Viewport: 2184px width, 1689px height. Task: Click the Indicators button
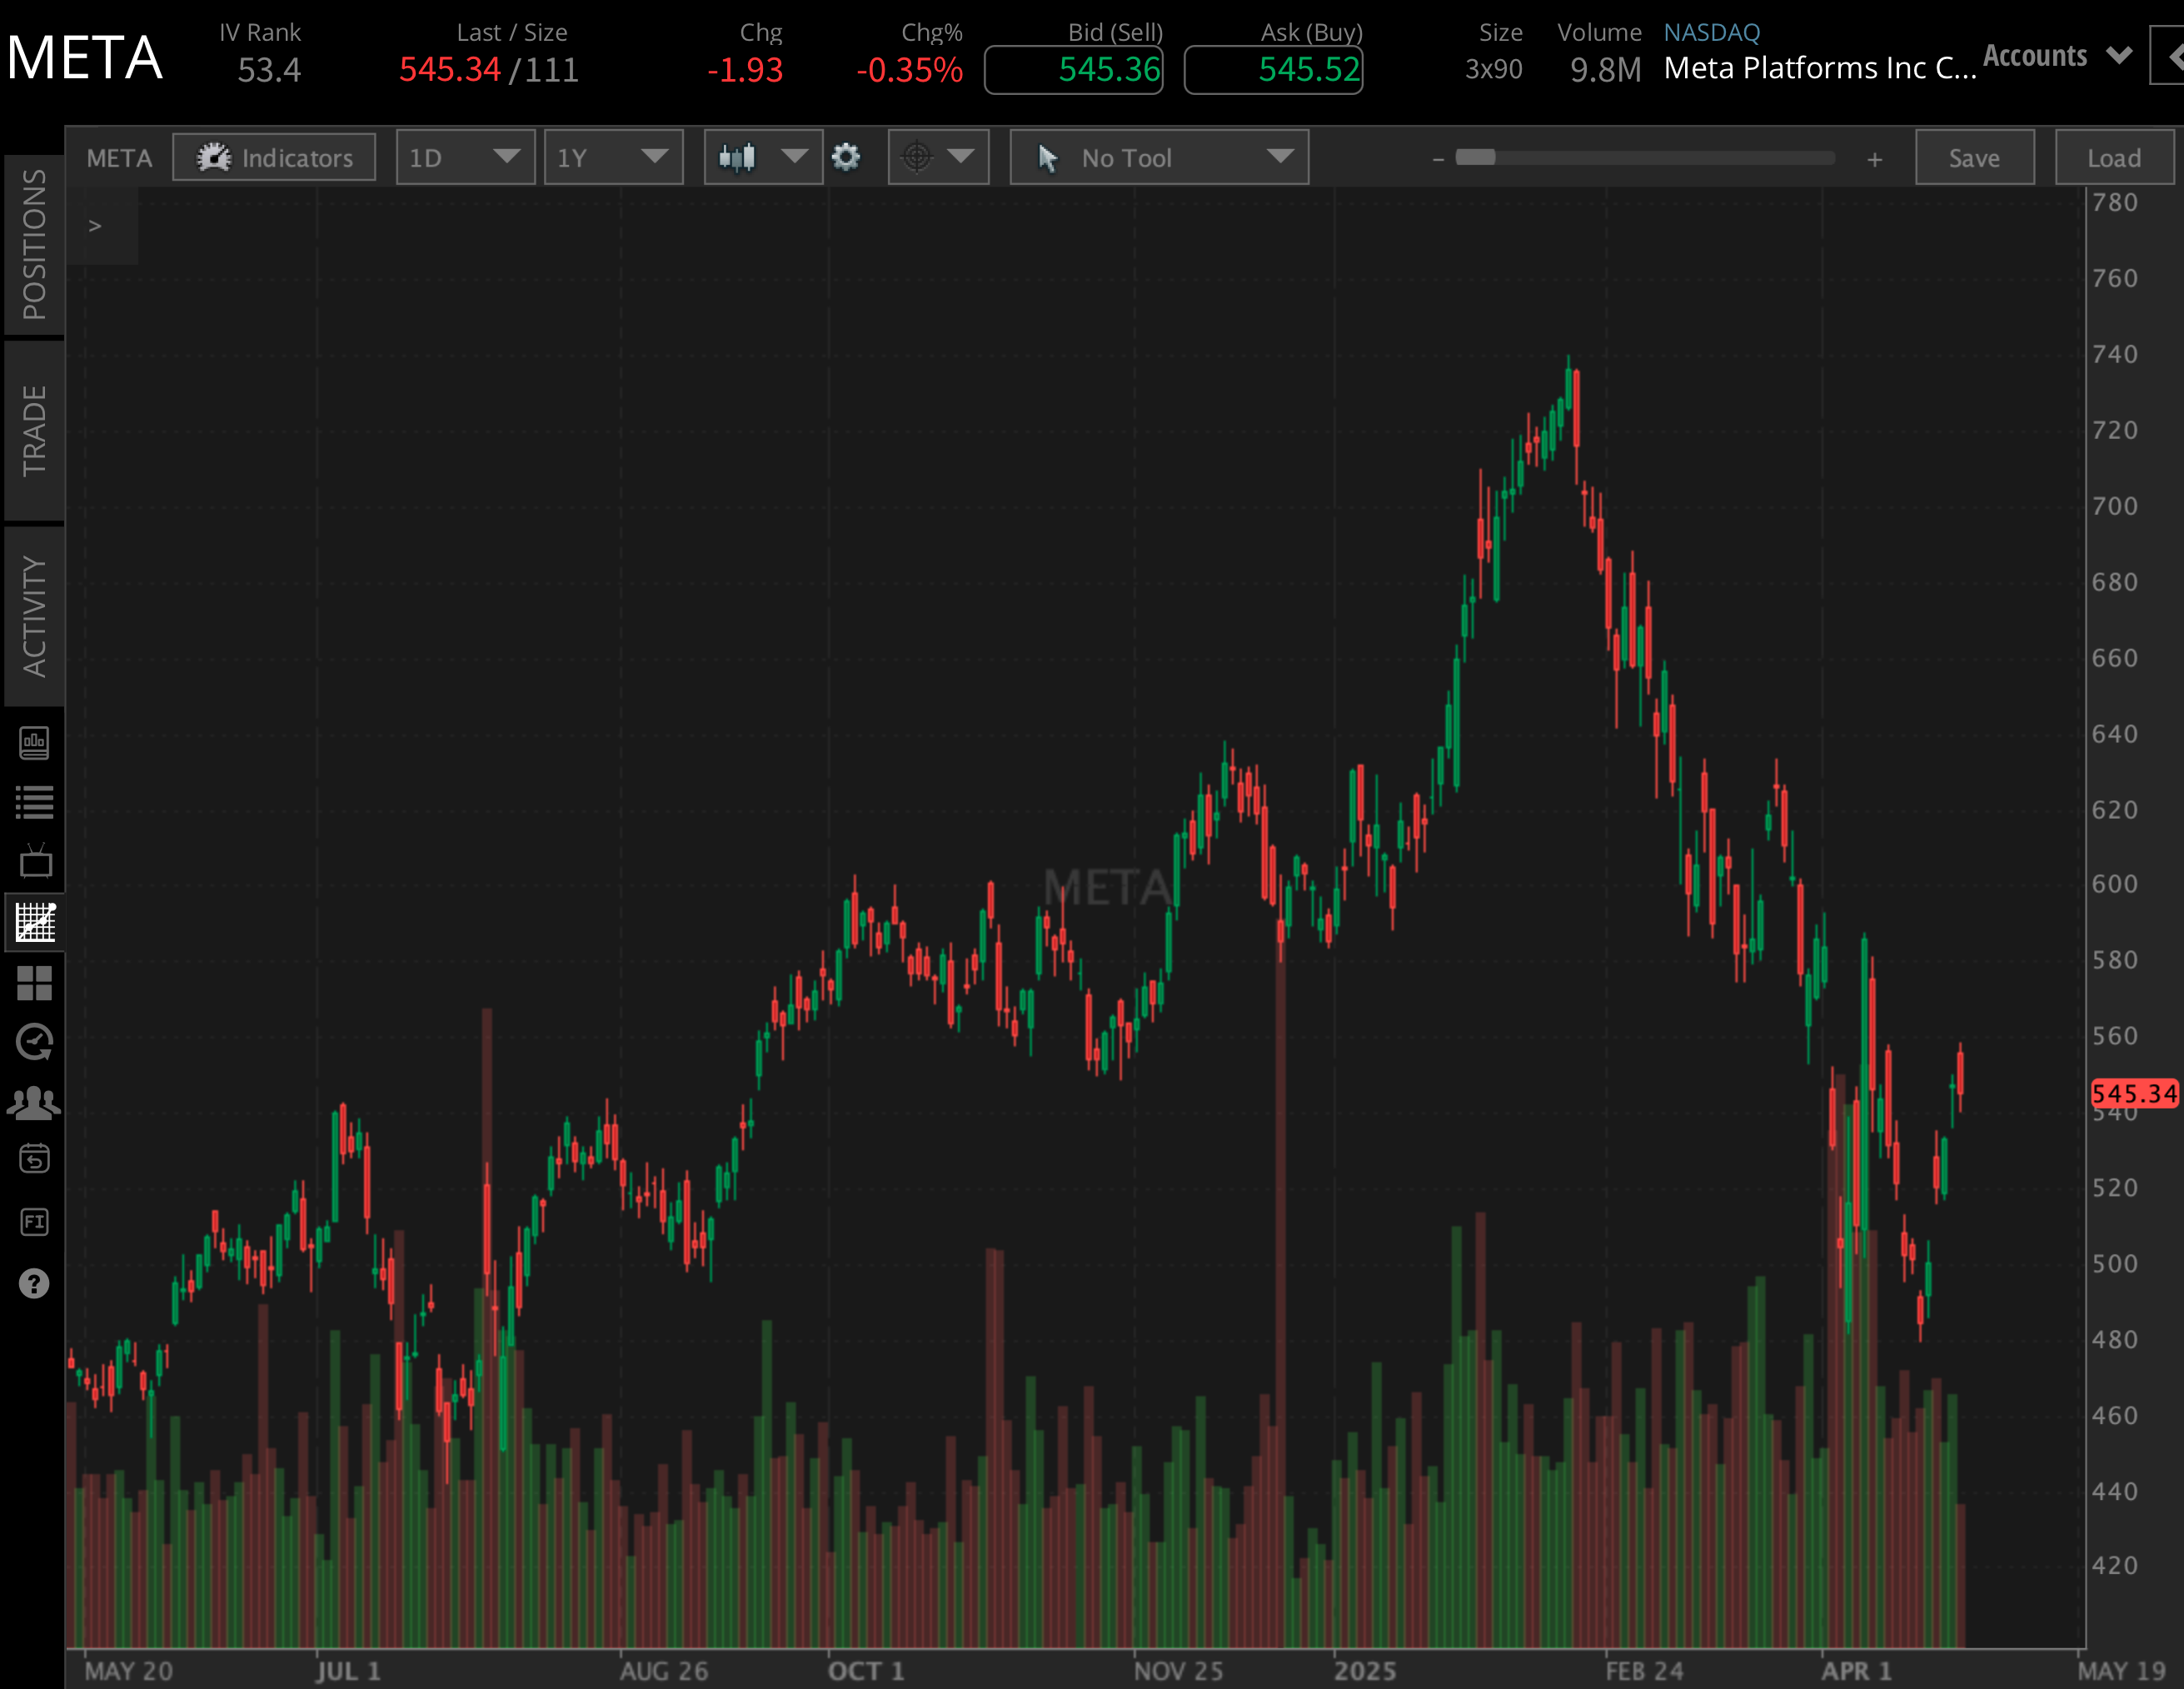tap(274, 157)
